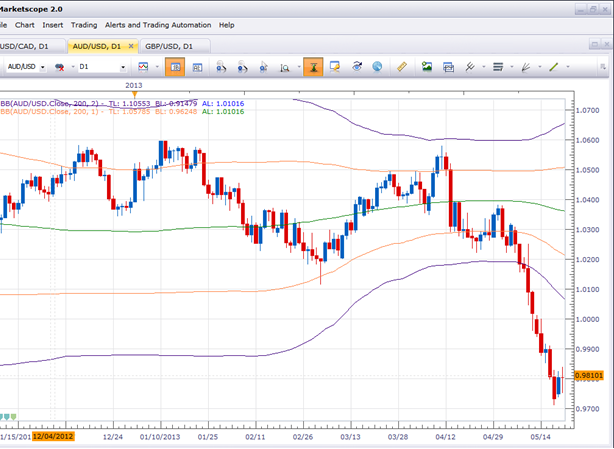Select the ruler measurement tool
Viewport: 614px width, 449px height.
pyautogui.click(x=402, y=67)
